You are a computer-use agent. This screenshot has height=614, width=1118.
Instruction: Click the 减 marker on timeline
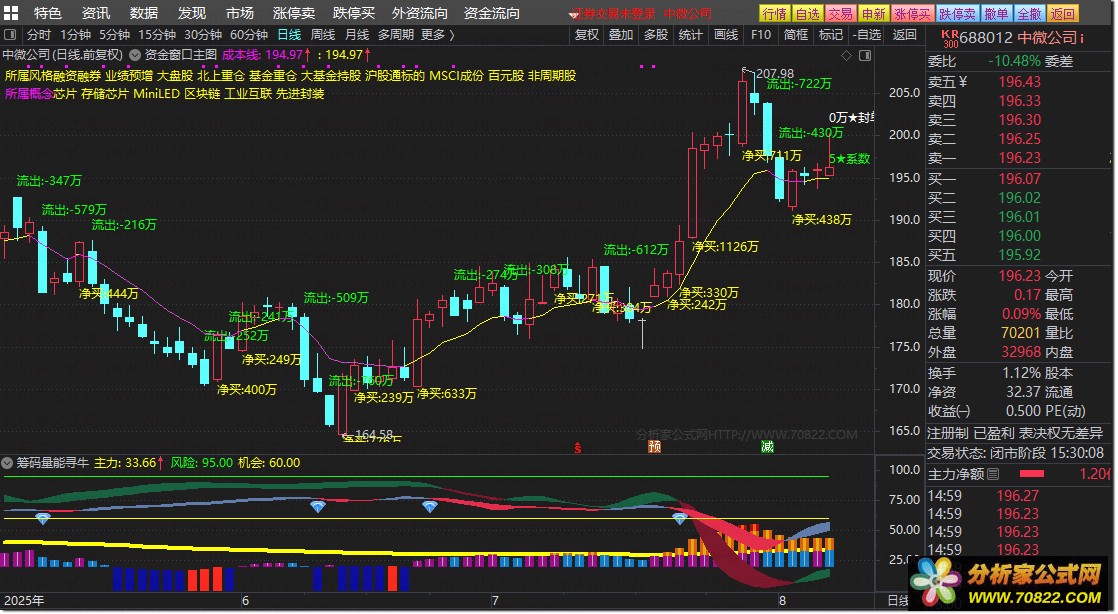767,447
